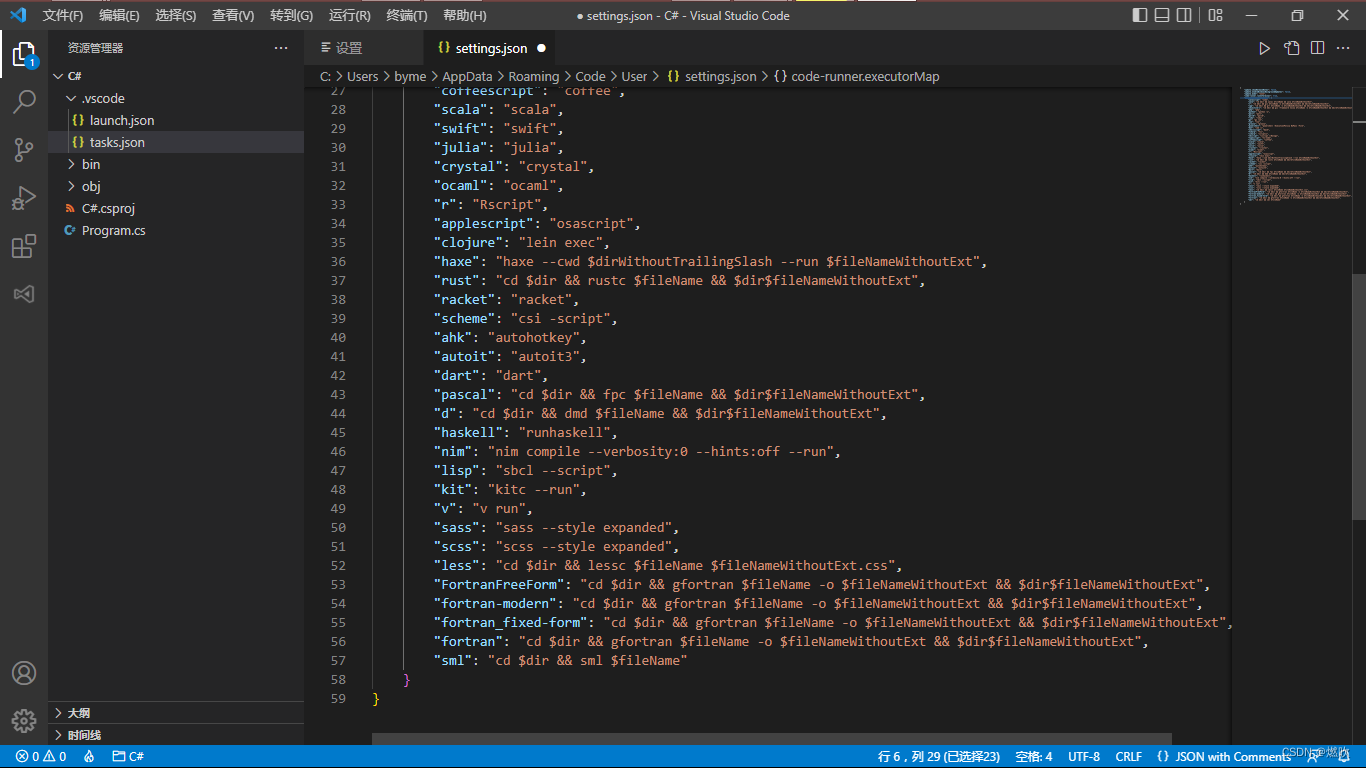
Task: Click the C# folder status bar item
Action: coord(128,757)
